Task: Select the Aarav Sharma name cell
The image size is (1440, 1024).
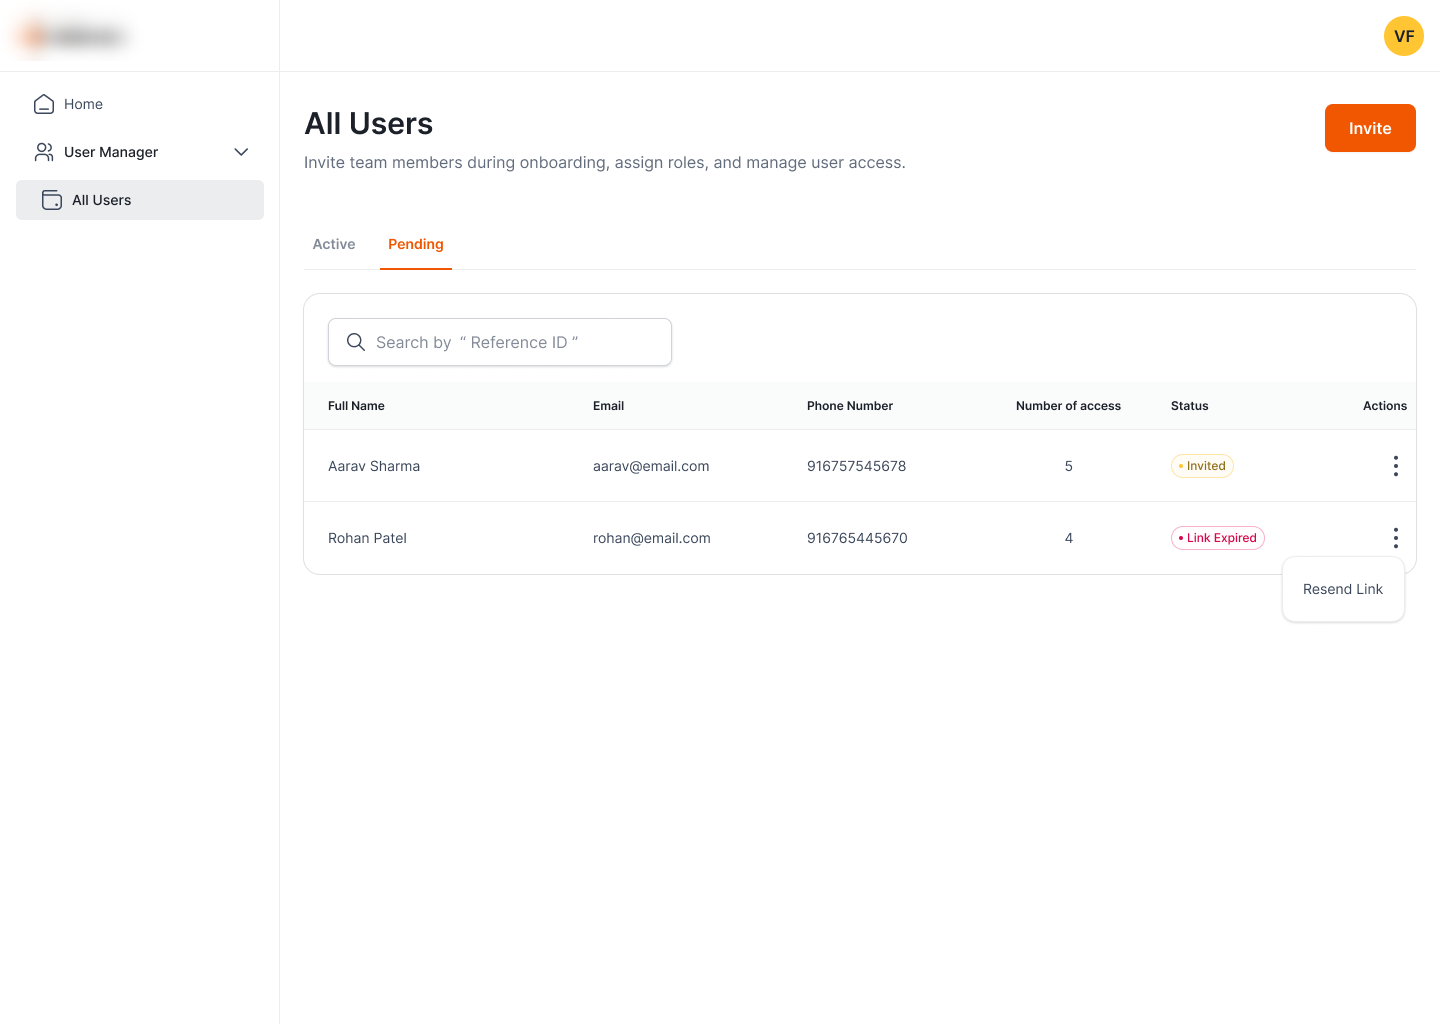Action: coord(374,466)
